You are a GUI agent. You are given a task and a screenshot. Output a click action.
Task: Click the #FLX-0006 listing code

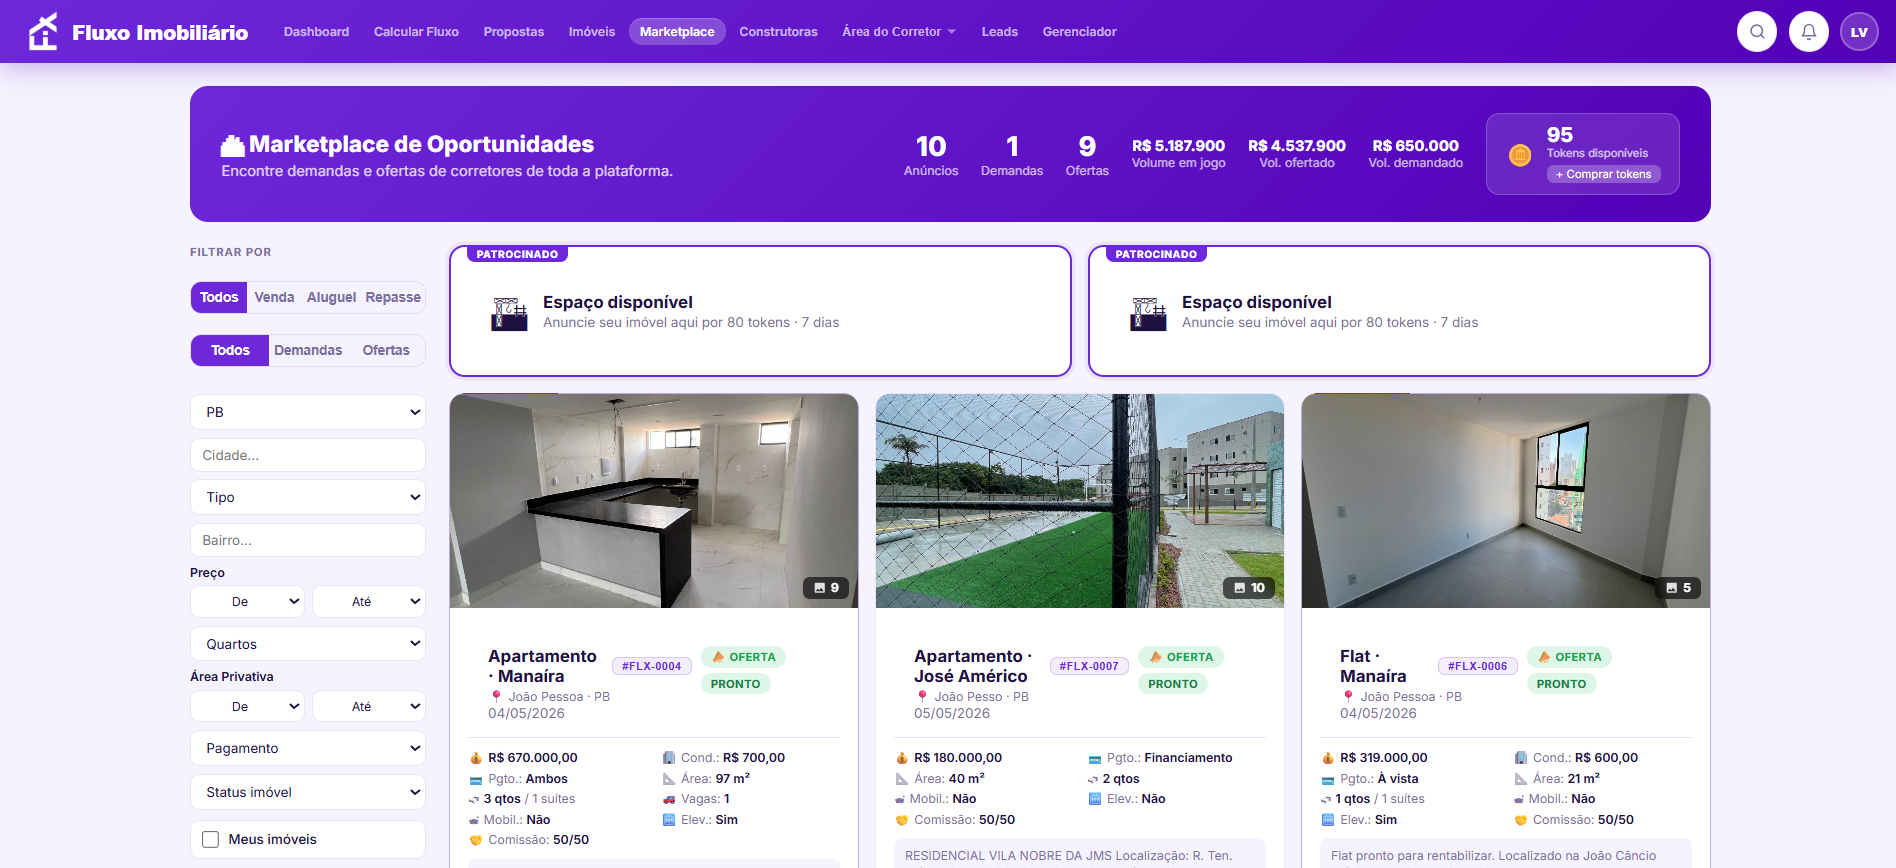(x=1477, y=666)
